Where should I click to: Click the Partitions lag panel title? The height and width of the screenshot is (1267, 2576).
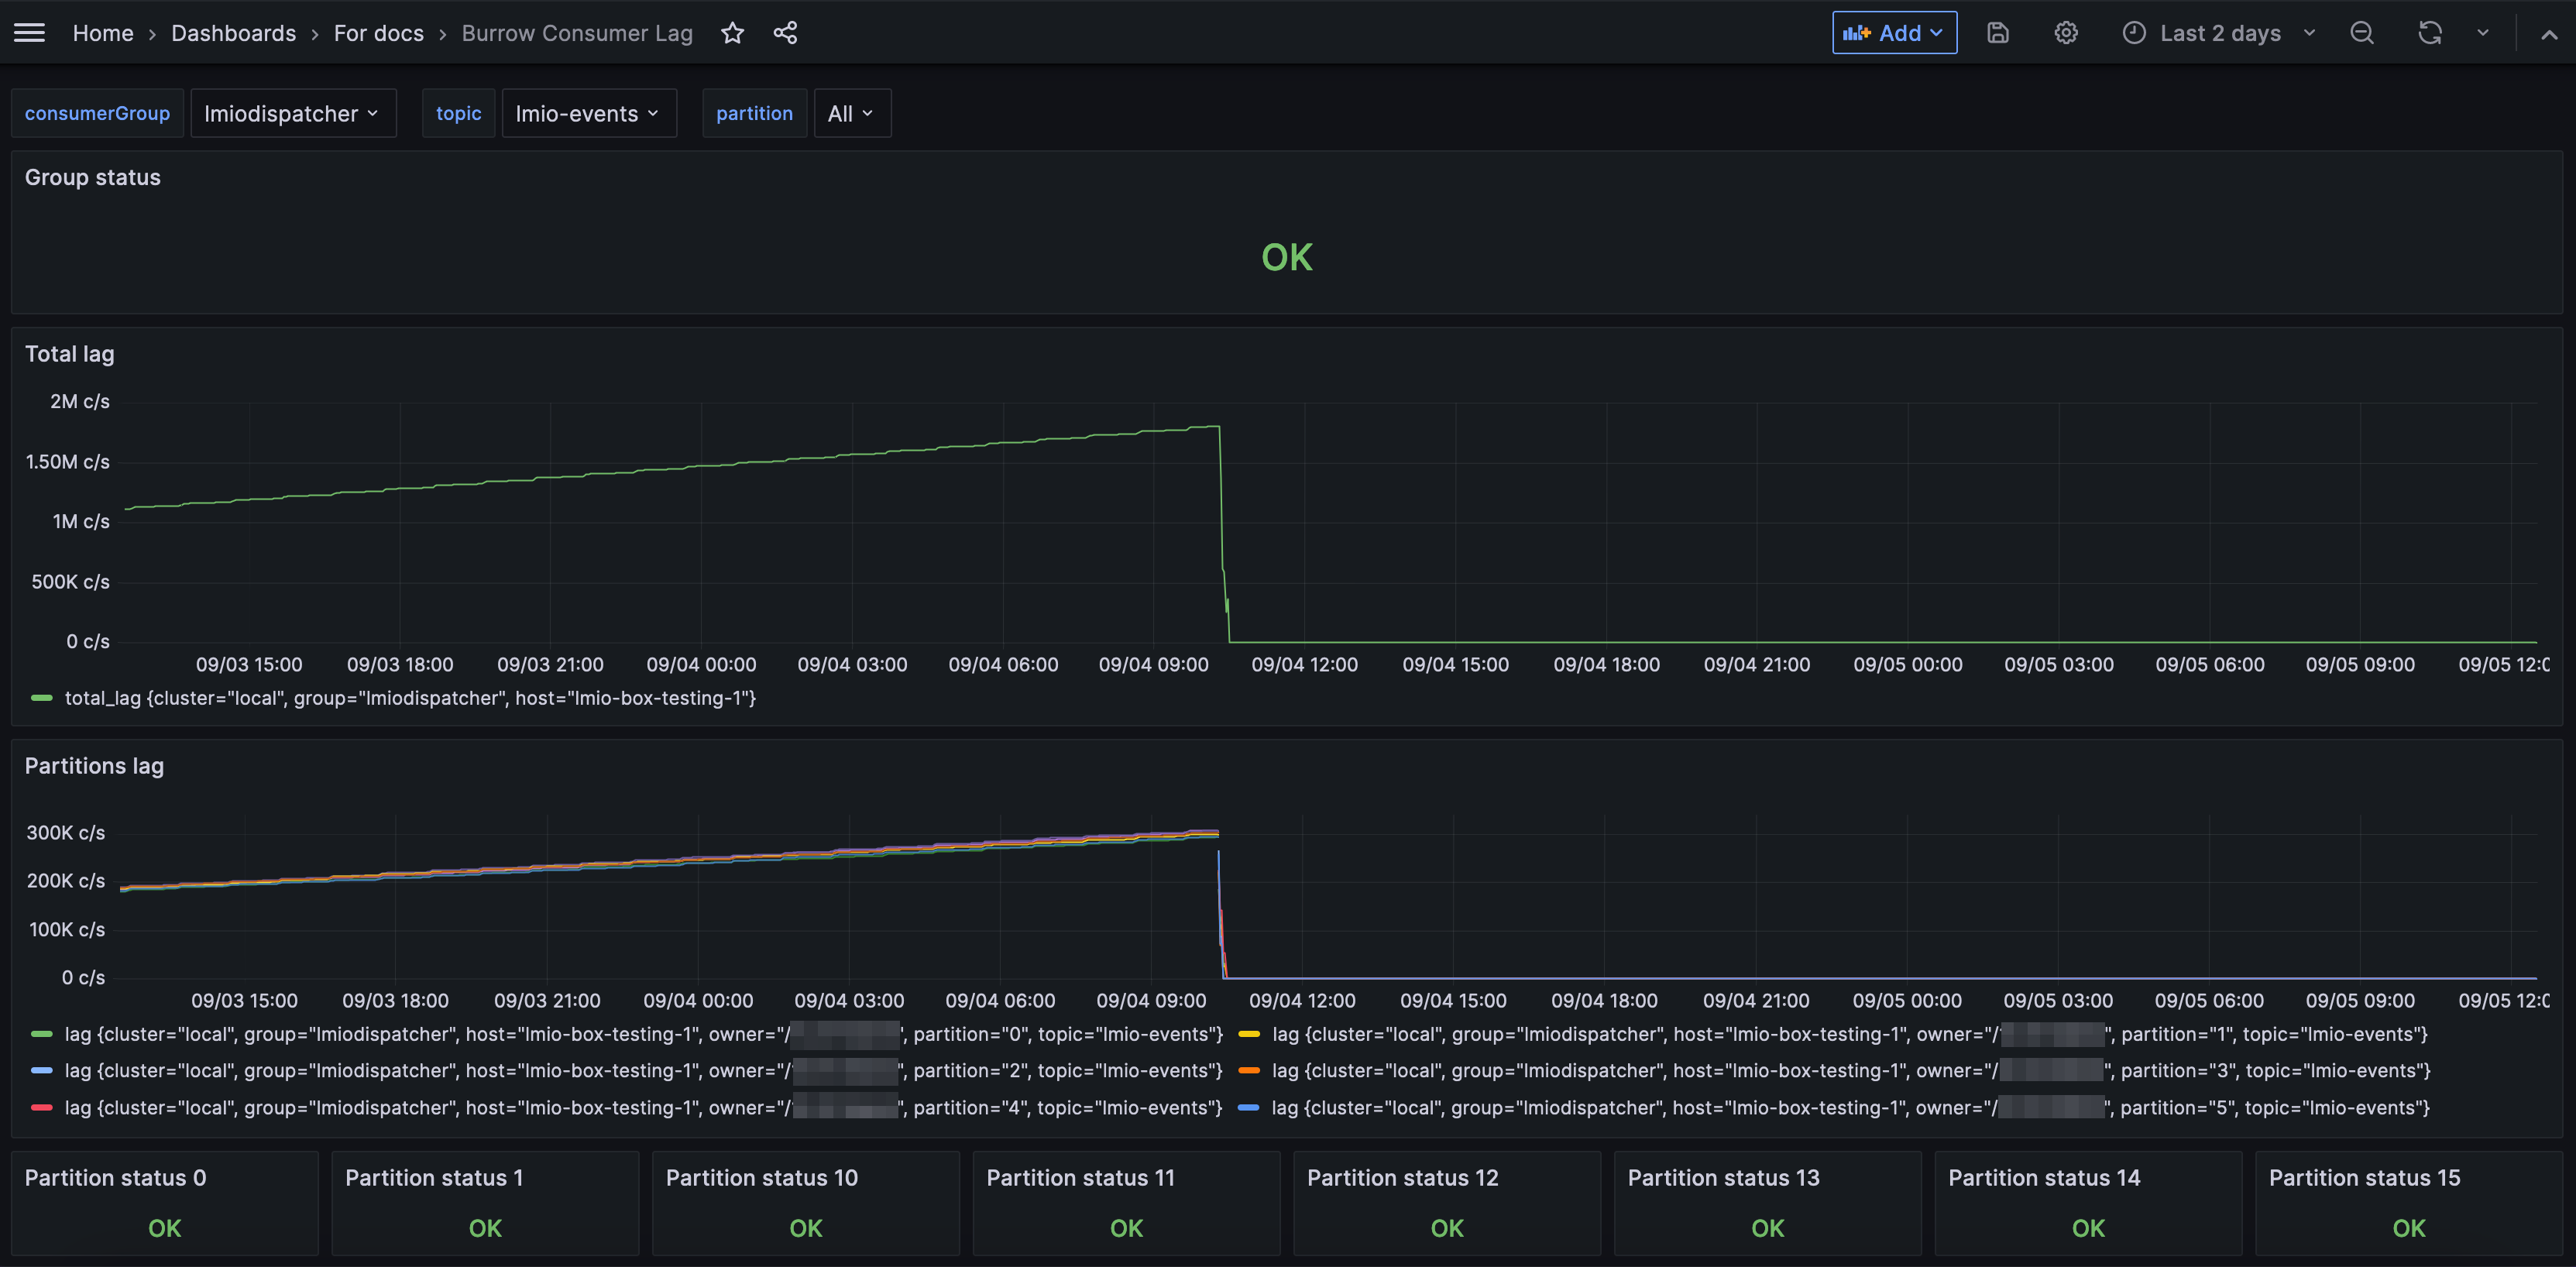[x=94, y=766]
